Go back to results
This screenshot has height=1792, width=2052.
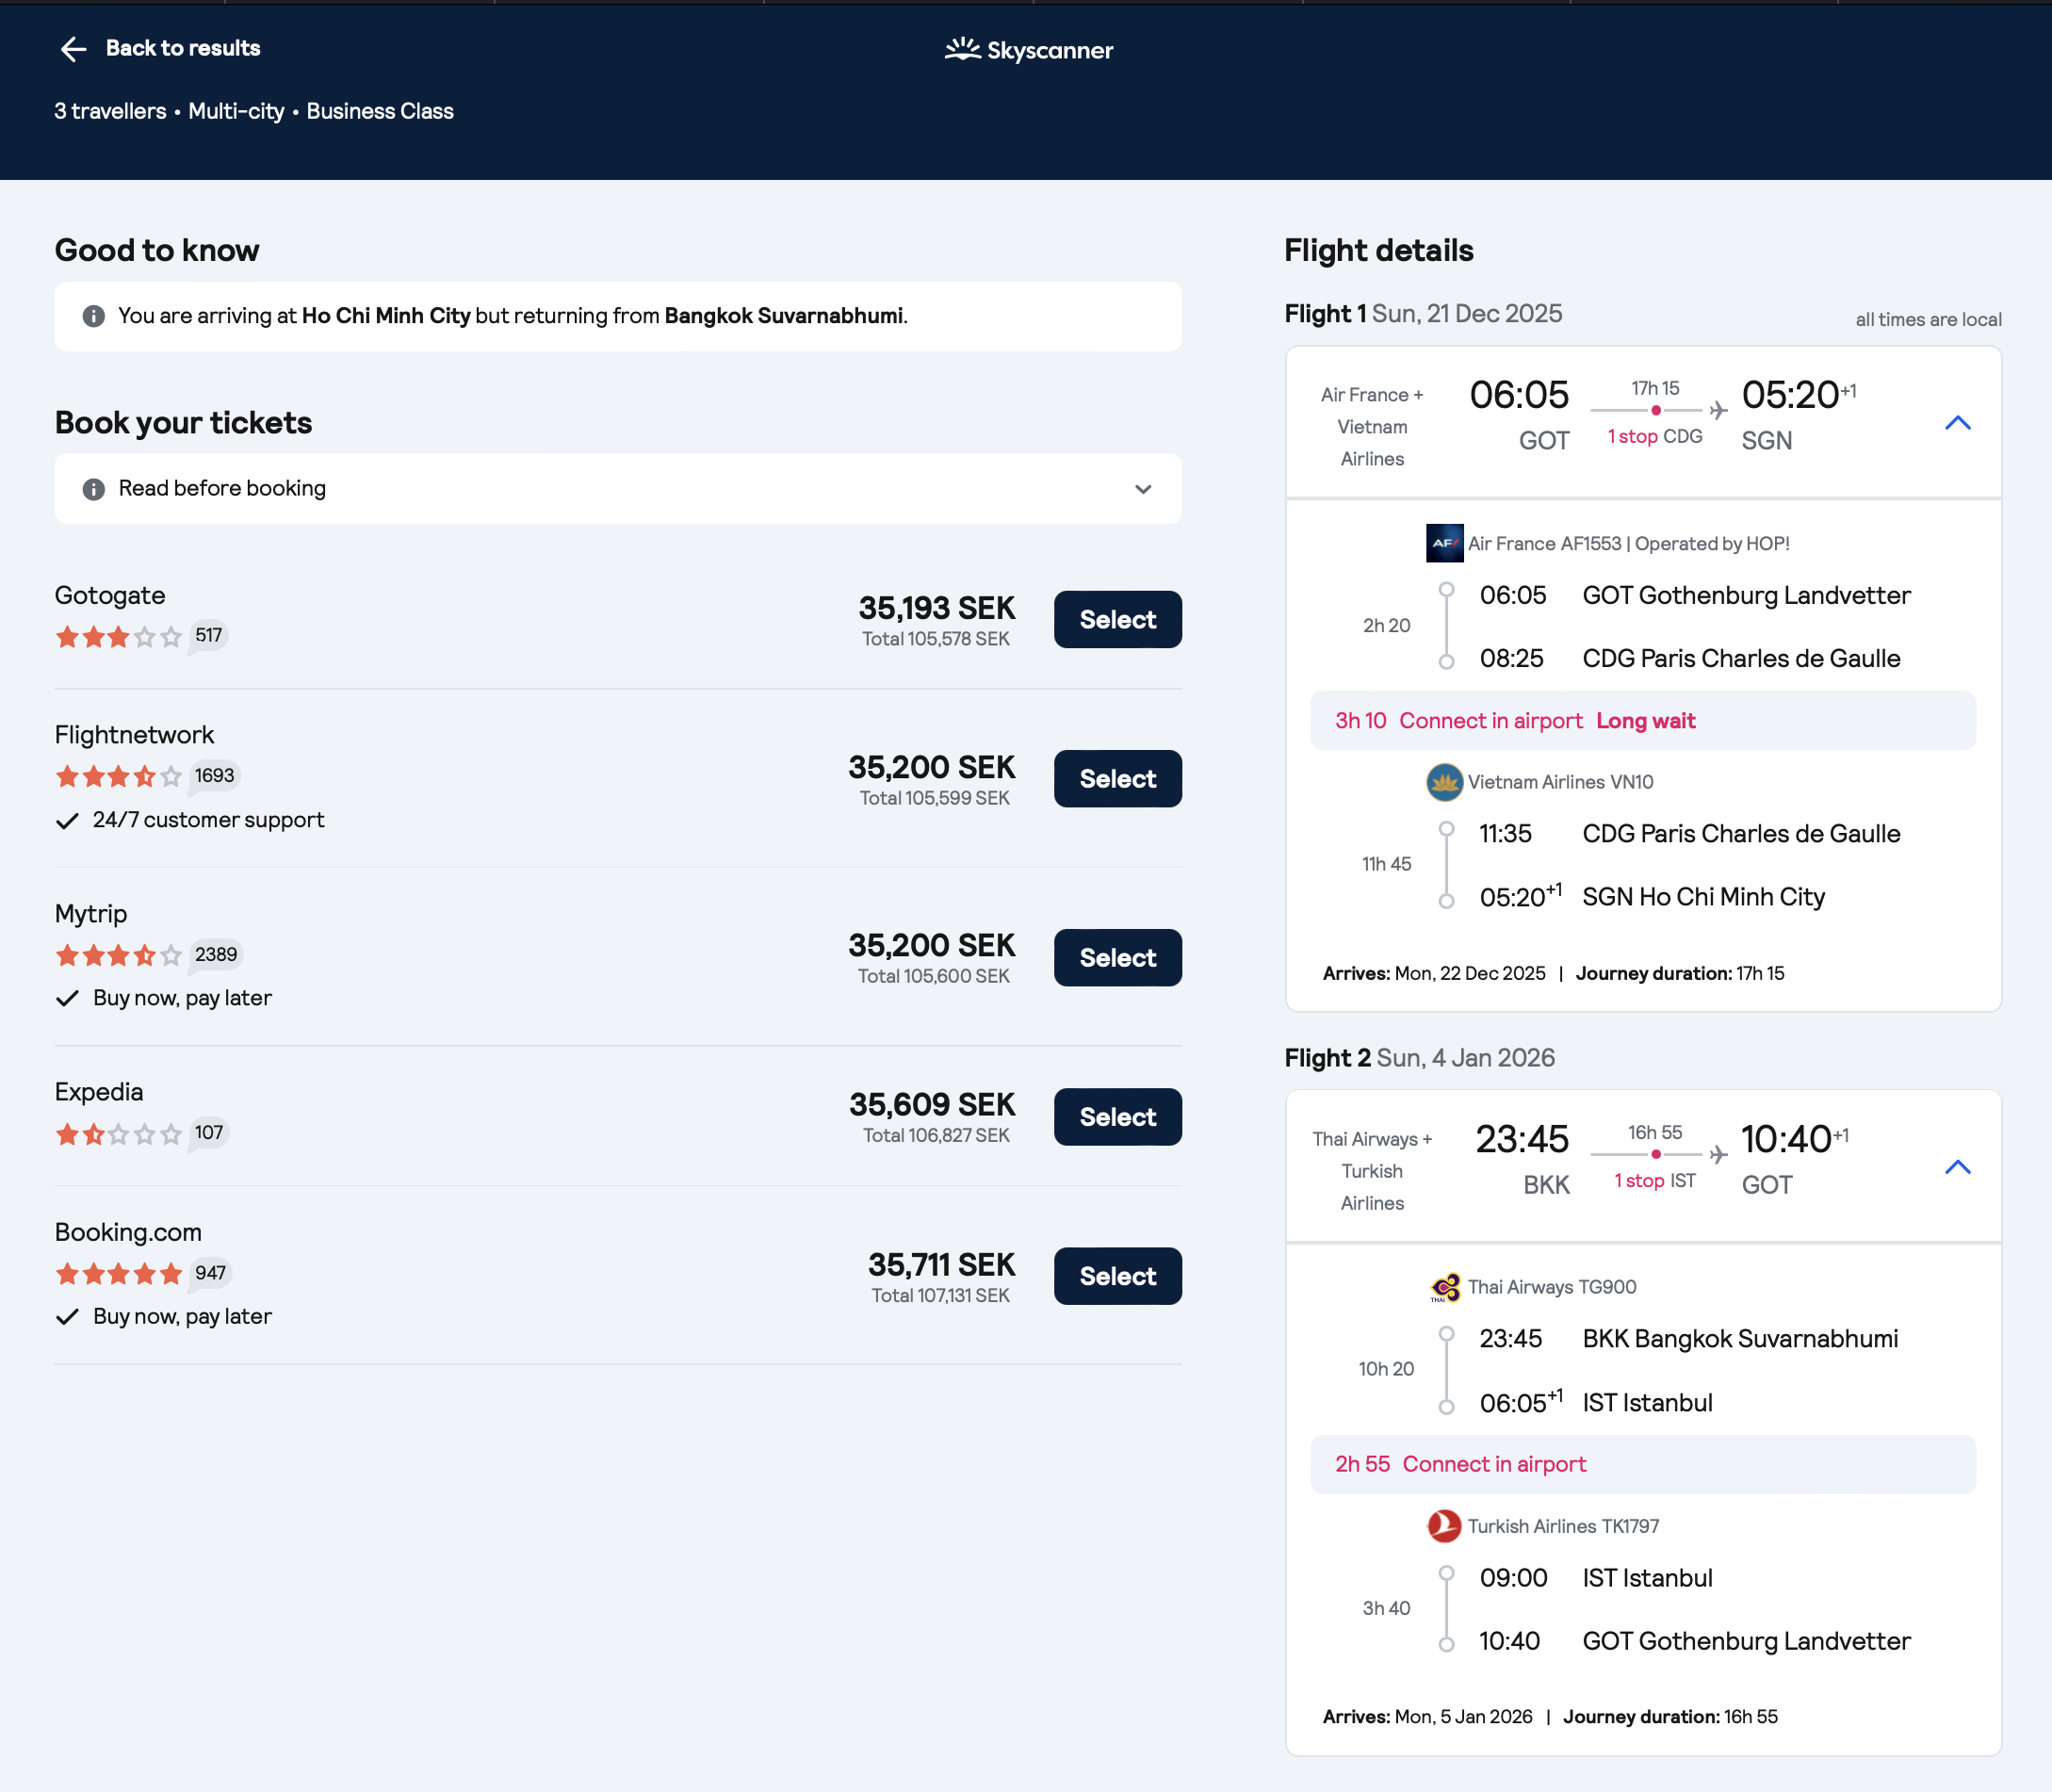pyautogui.click(x=182, y=48)
